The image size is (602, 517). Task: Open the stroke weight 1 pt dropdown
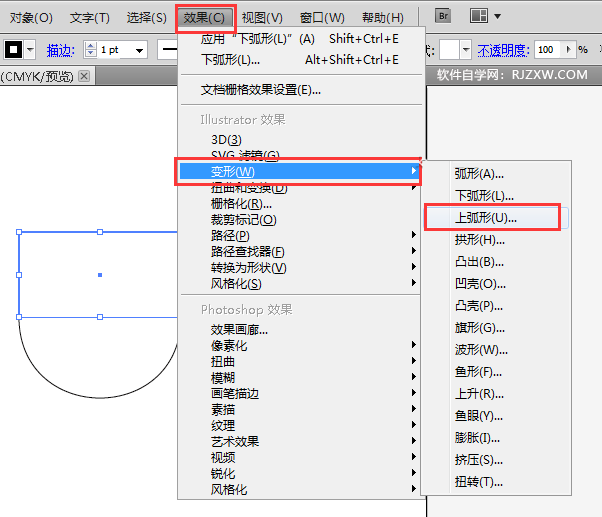(x=139, y=50)
